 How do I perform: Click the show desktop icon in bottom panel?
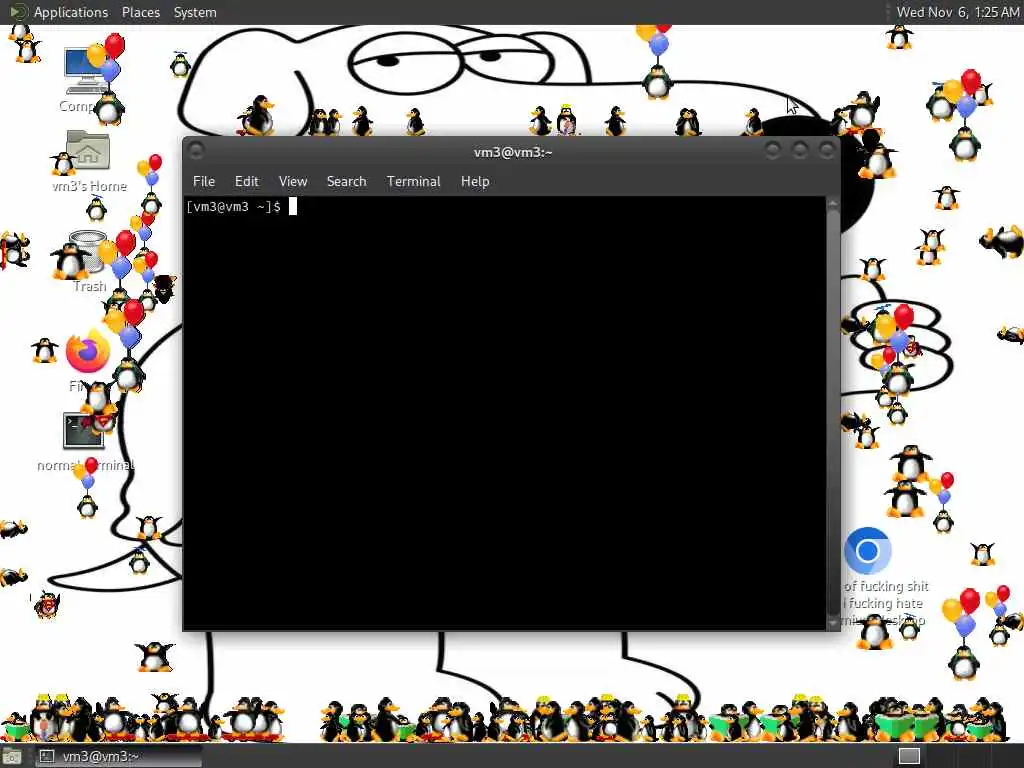11,756
